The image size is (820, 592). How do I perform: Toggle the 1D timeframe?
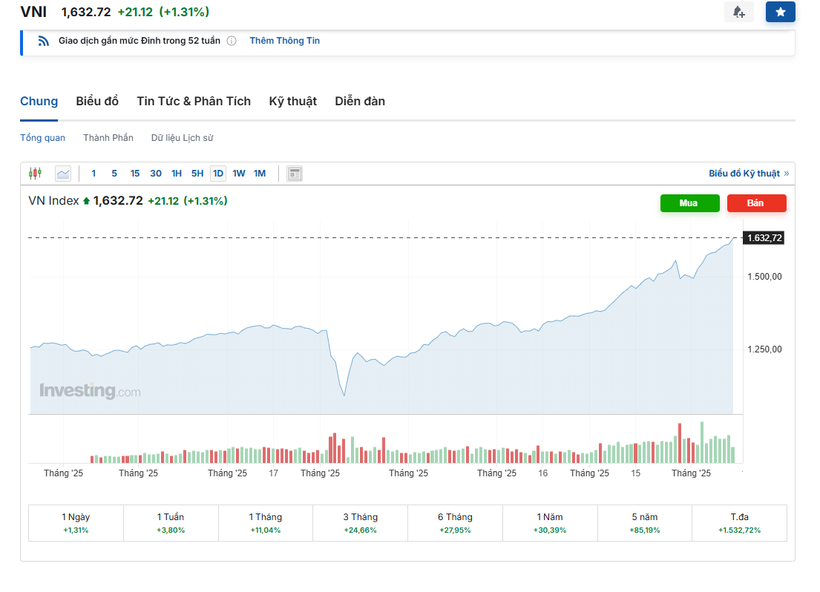pyautogui.click(x=218, y=173)
